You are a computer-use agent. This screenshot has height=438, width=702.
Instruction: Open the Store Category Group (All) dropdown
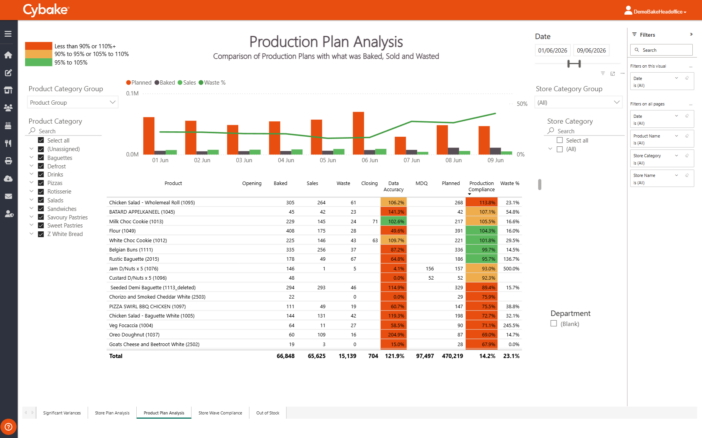coord(579,103)
